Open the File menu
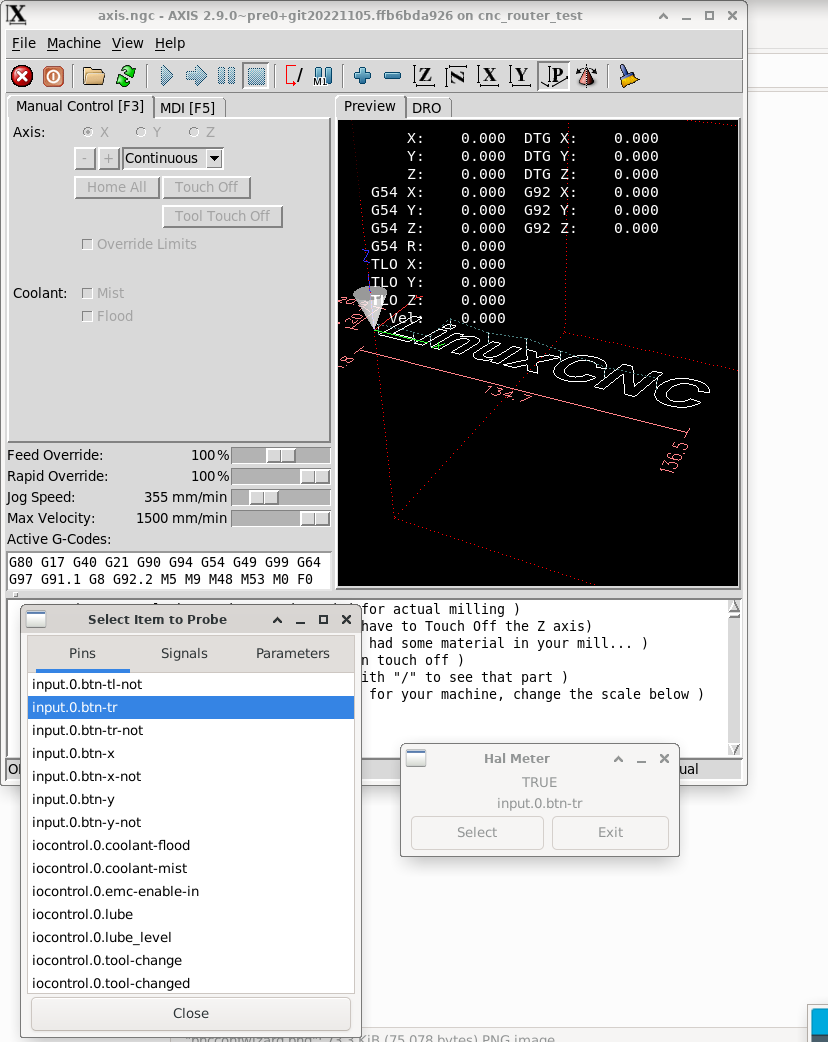This screenshot has height=1042, width=828. 24,43
